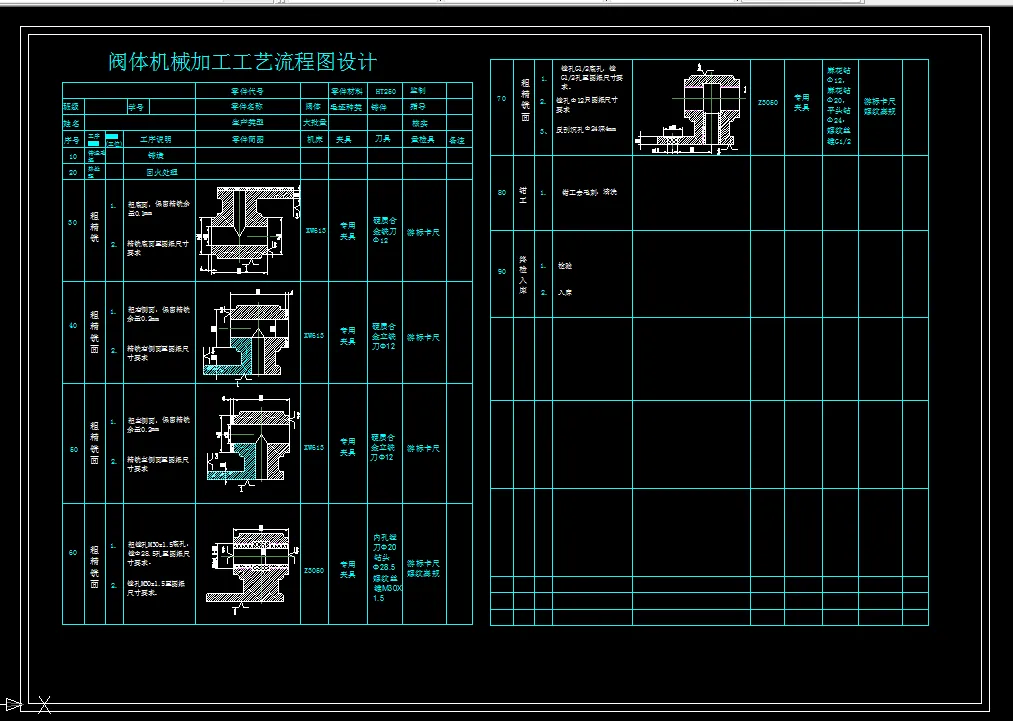Select the part sketch in process row 70

[691, 108]
